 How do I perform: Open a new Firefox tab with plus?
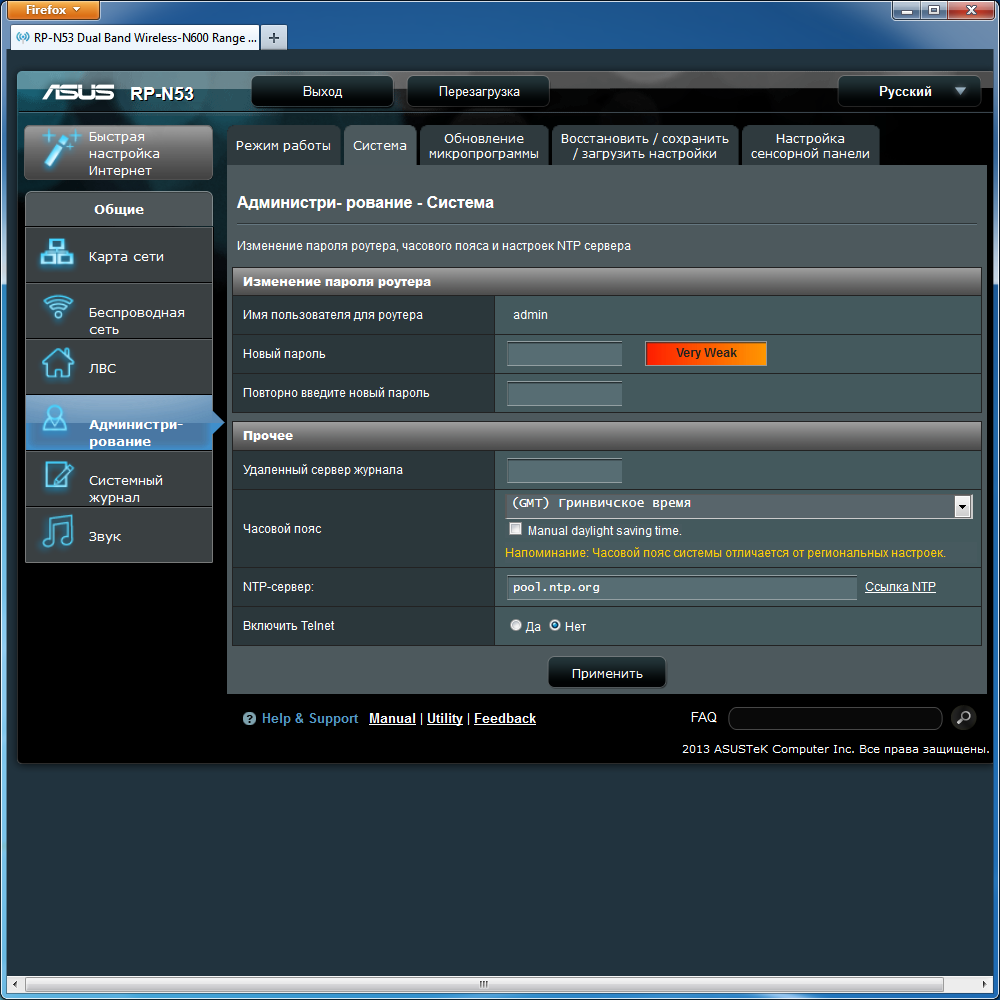pyautogui.click(x=274, y=38)
